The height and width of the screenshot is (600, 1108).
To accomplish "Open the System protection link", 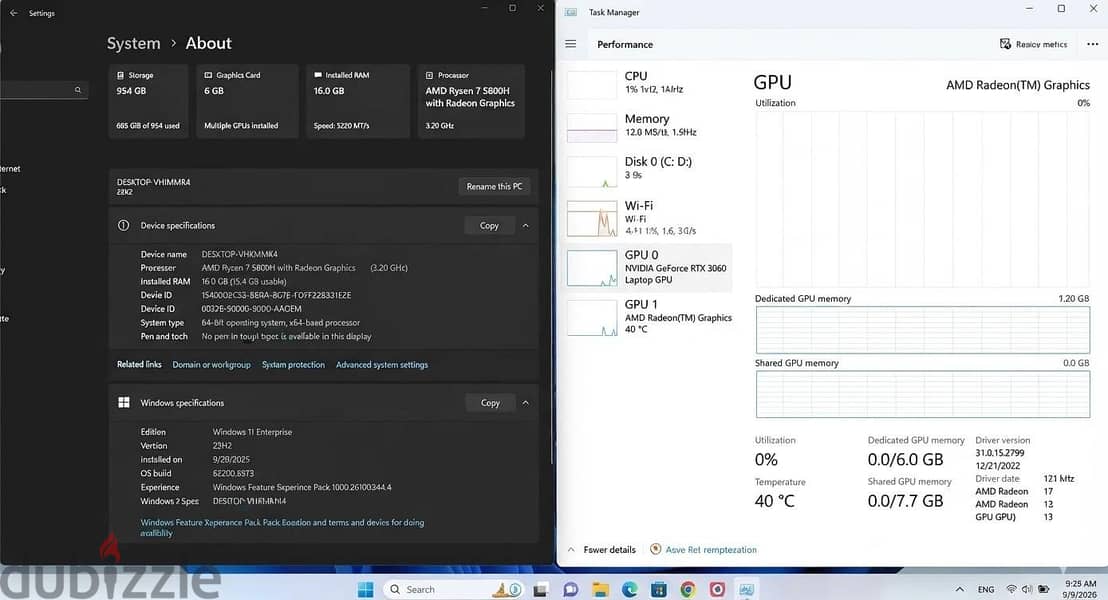I will [x=293, y=365].
